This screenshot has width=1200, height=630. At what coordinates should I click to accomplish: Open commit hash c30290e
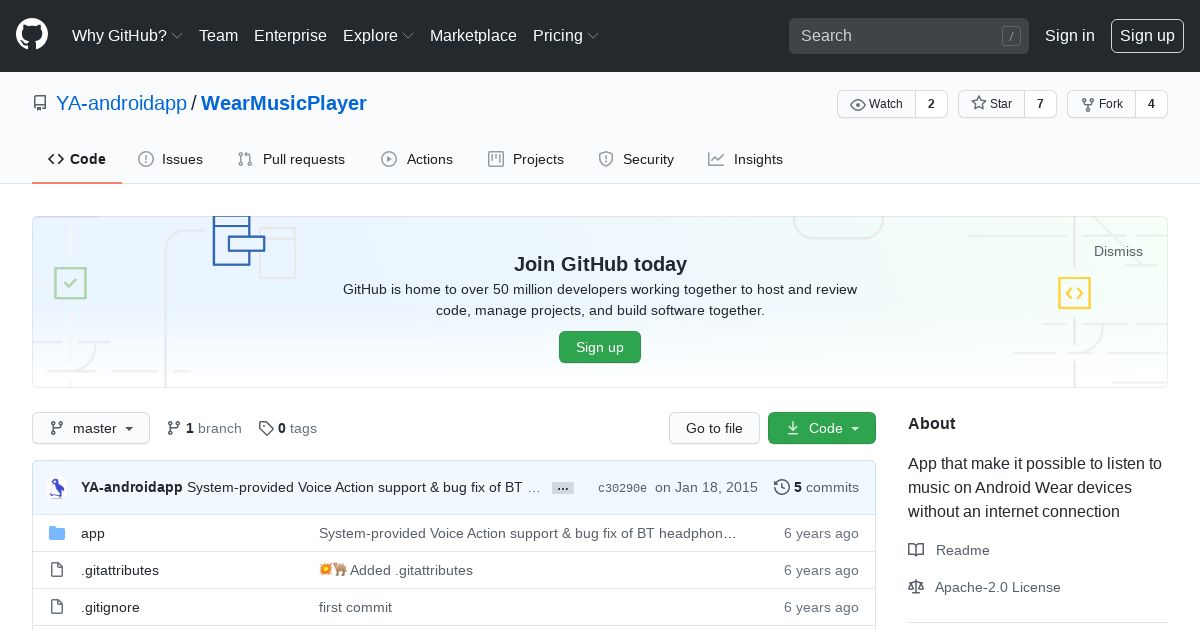pyautogui.click(x=622, y=488)
